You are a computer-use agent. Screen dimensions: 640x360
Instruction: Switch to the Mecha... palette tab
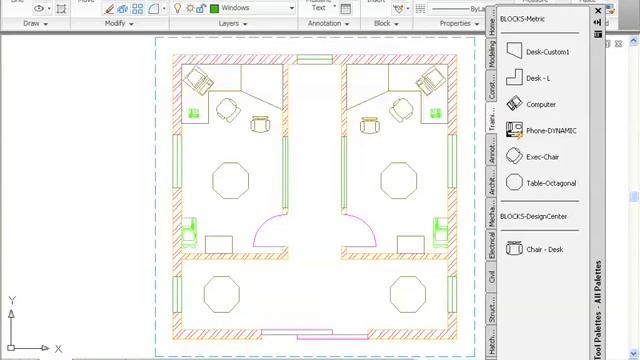click(491, 213)
